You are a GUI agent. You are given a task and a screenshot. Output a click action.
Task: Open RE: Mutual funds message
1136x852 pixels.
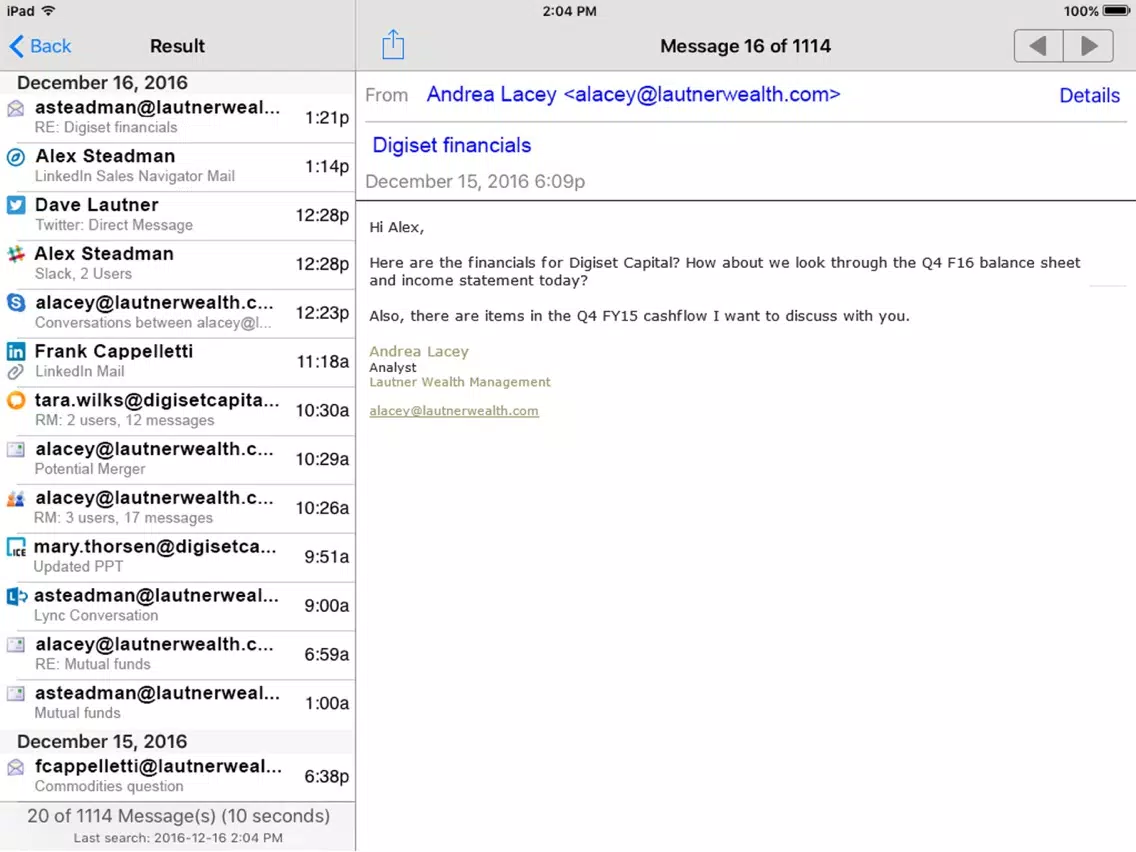coord(178,654)
